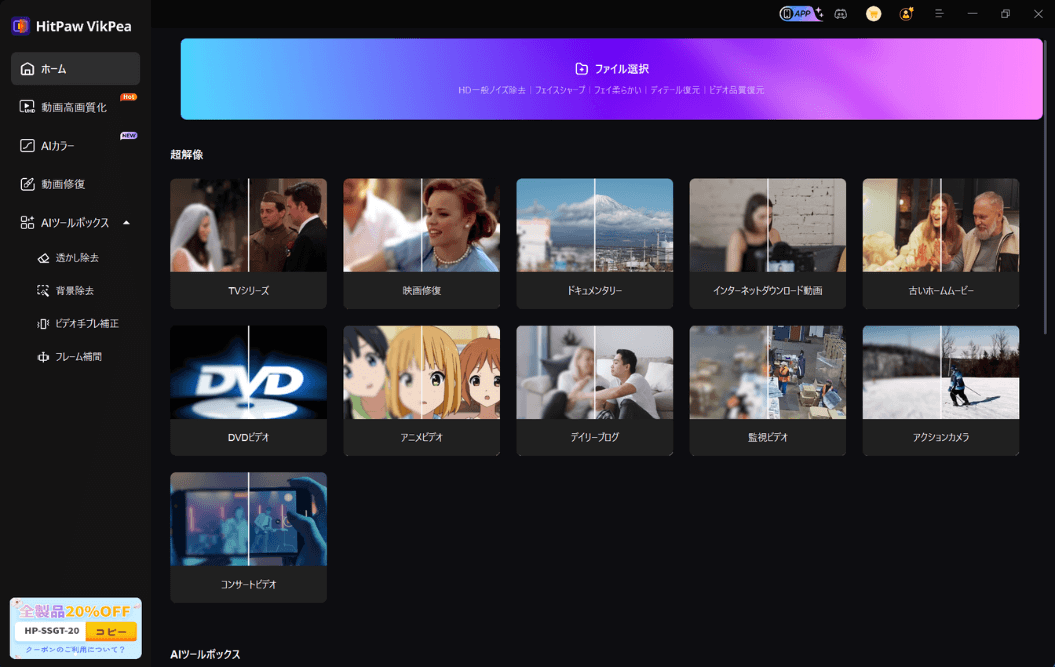Click the ファイル選択 upload banner
Image resolution: width=1055 pixels, height=670 pixels.
[x=612, y=79]
